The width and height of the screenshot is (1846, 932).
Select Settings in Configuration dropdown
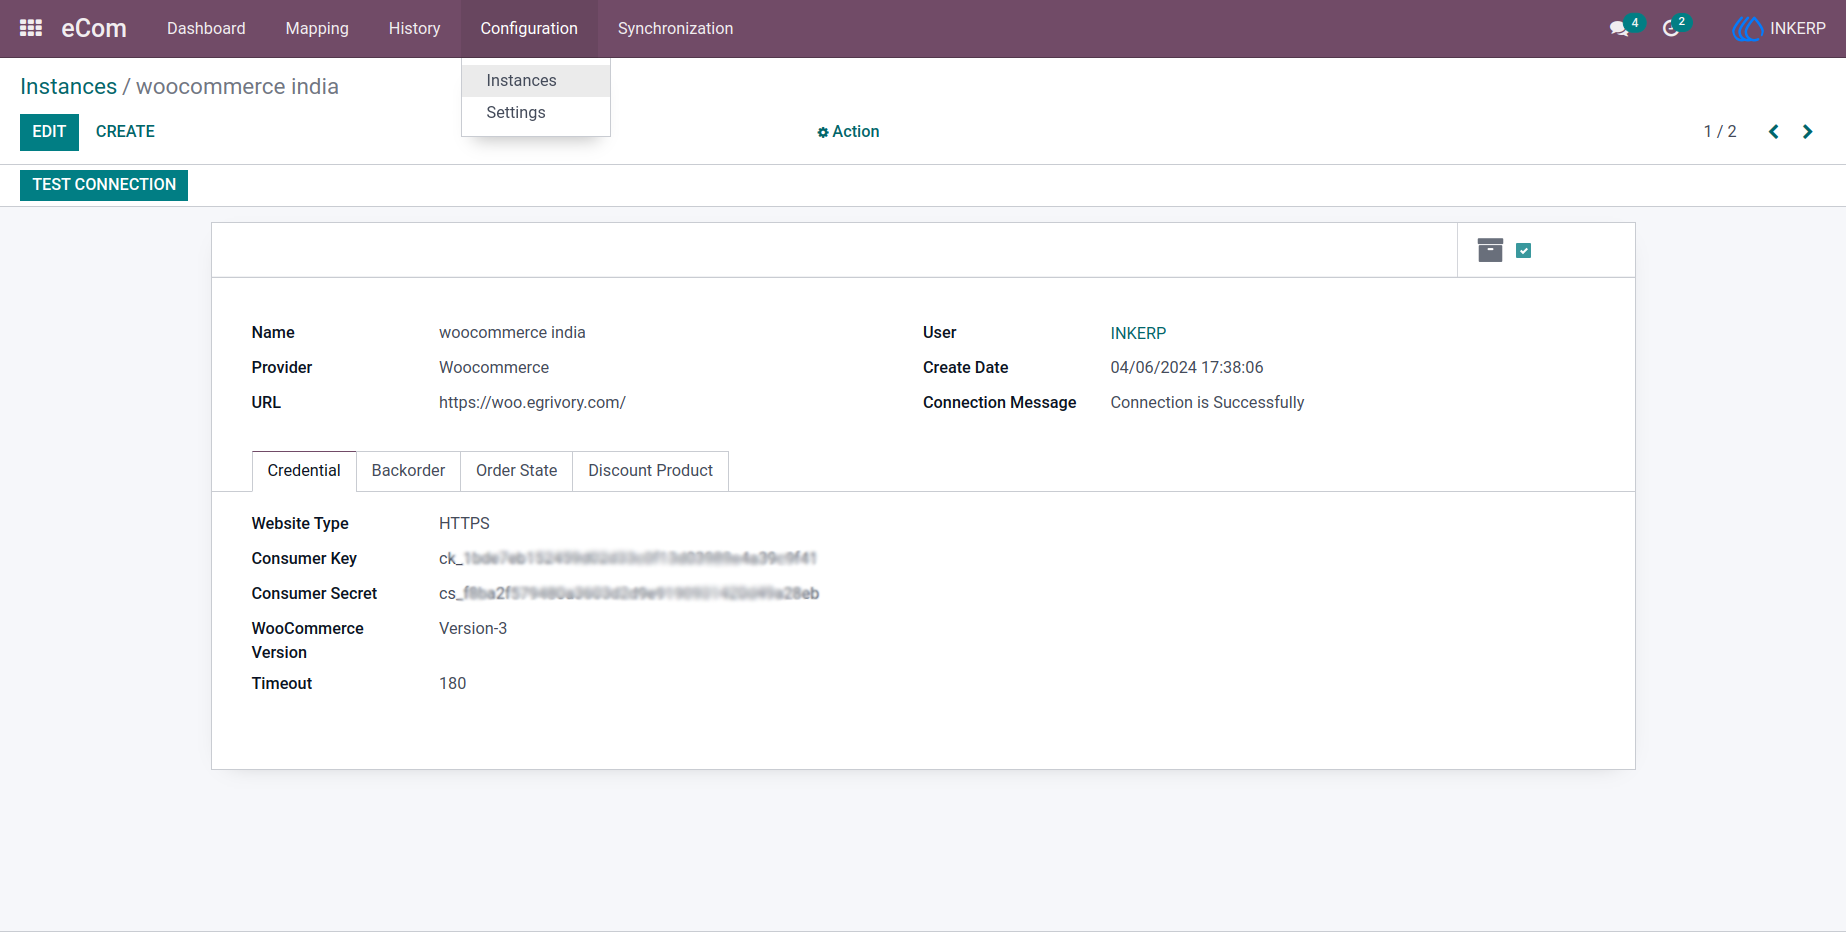[x=536, y=113]
